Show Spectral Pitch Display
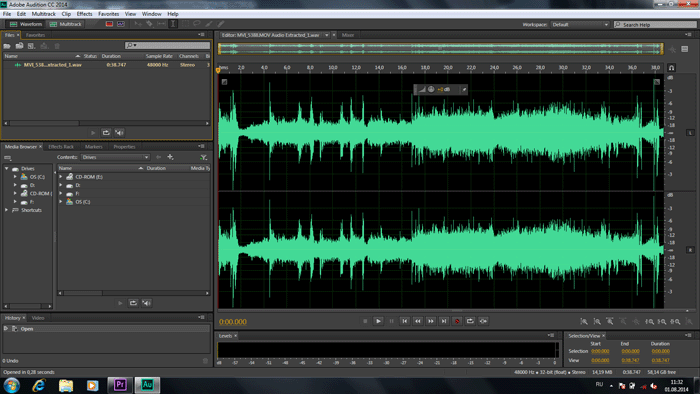The image size is (700, 394). tap(121, 24)
